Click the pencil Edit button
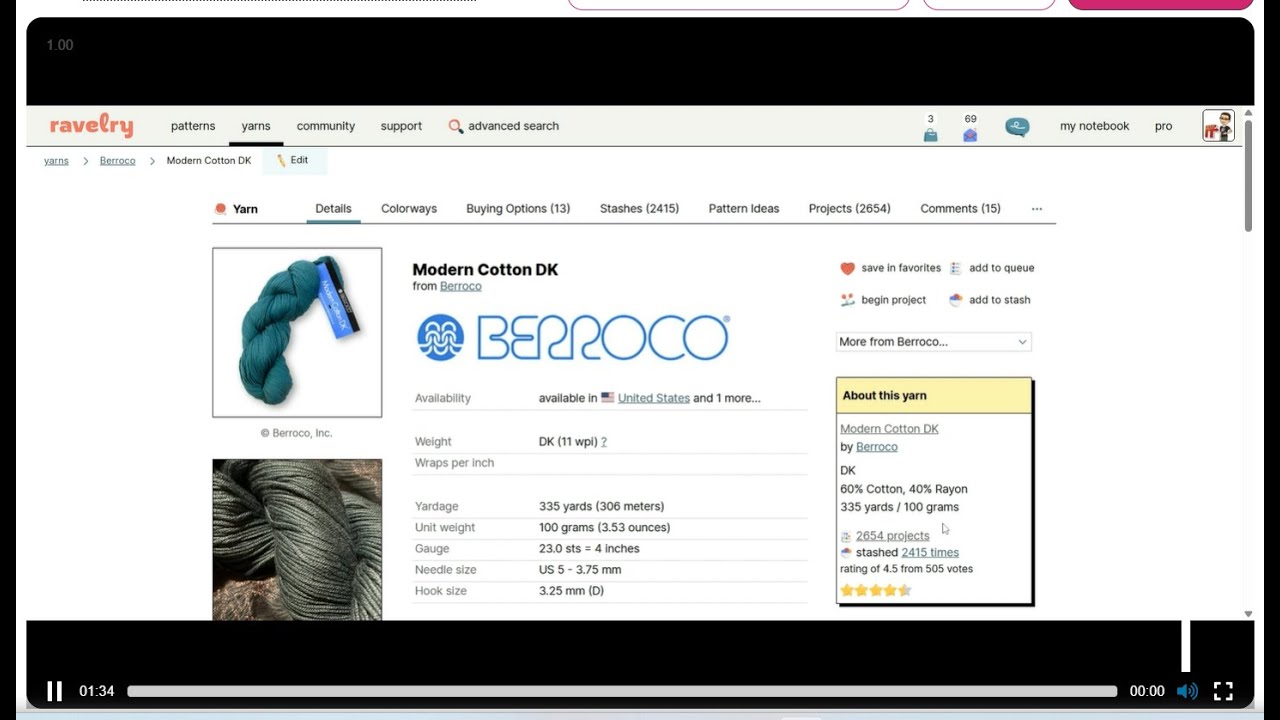The height and width of the screenshot is (720, 1280). (x=294, y=160)
